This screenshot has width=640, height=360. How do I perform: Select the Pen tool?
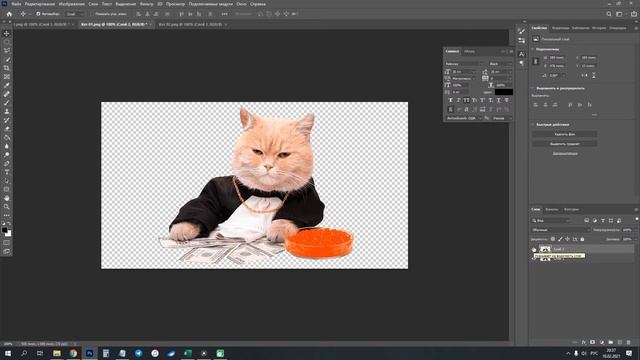coord(7,163)
